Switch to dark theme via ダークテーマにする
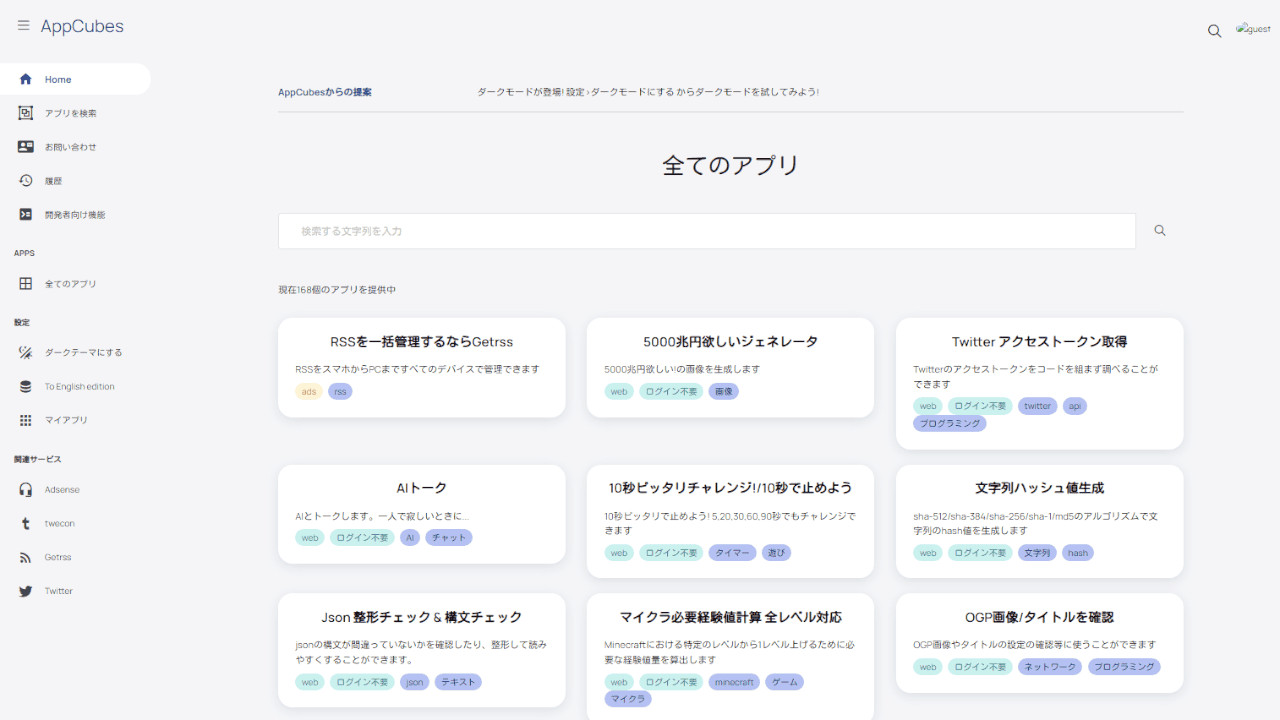 coord(75,352)
